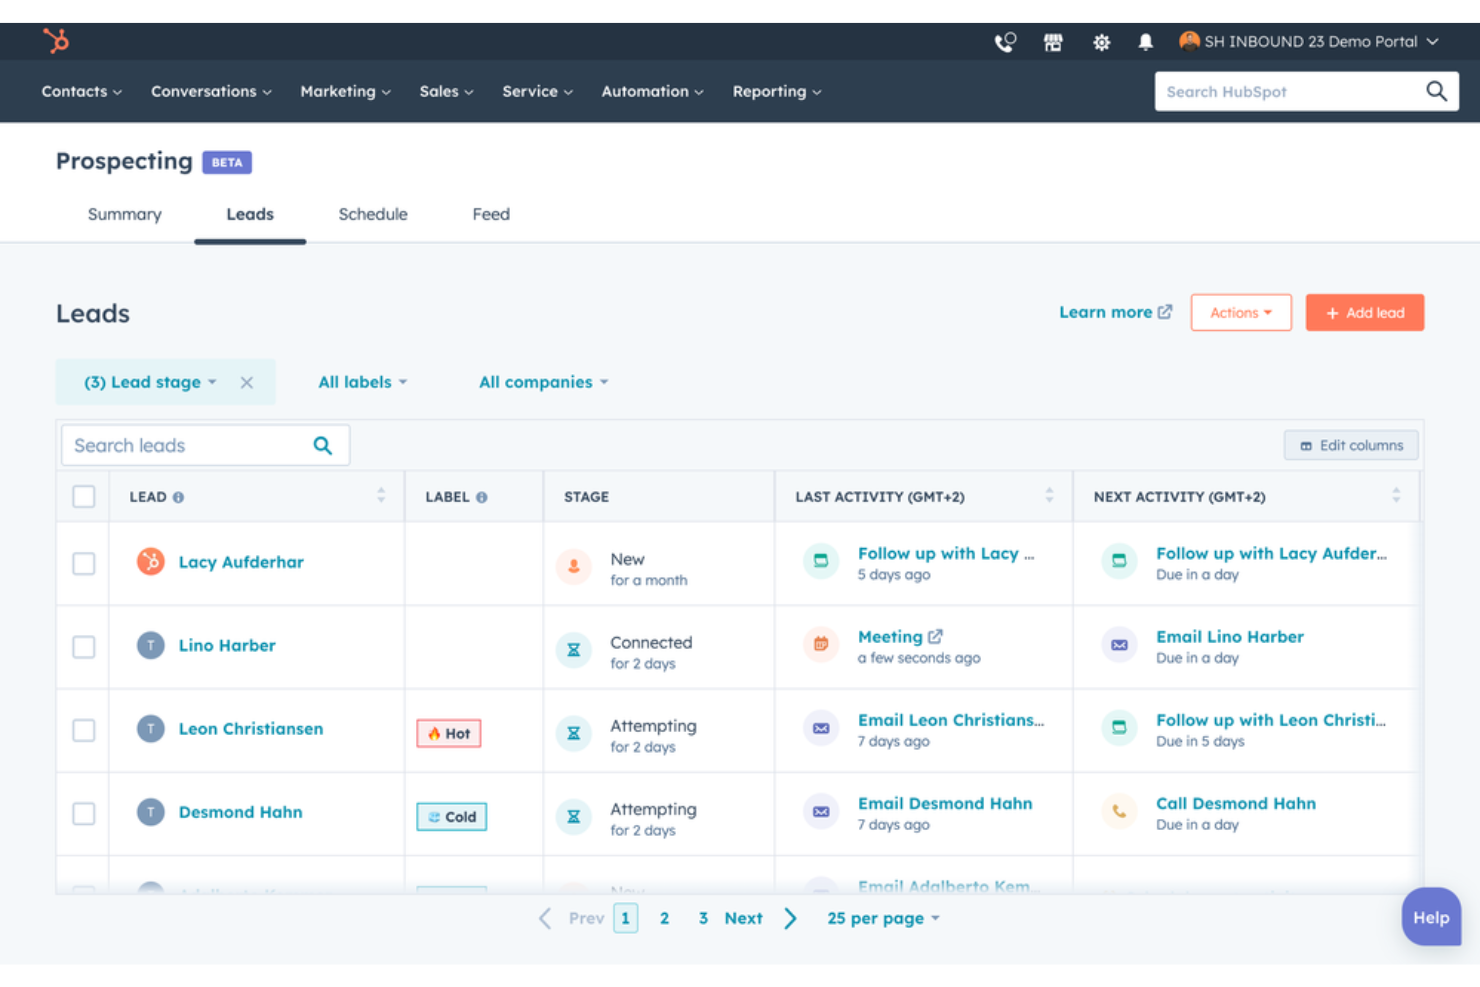Screen dimensions: 1480x987
Task: Expand the All labels filter
Action: [362, 381]
